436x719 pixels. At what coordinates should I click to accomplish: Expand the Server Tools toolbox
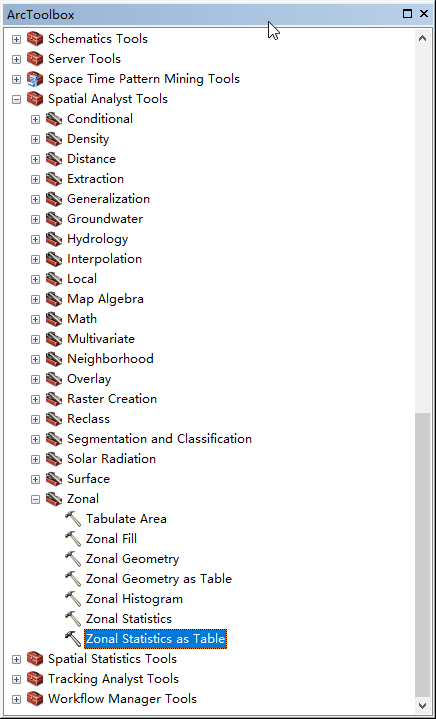click(x=17, y=59)
